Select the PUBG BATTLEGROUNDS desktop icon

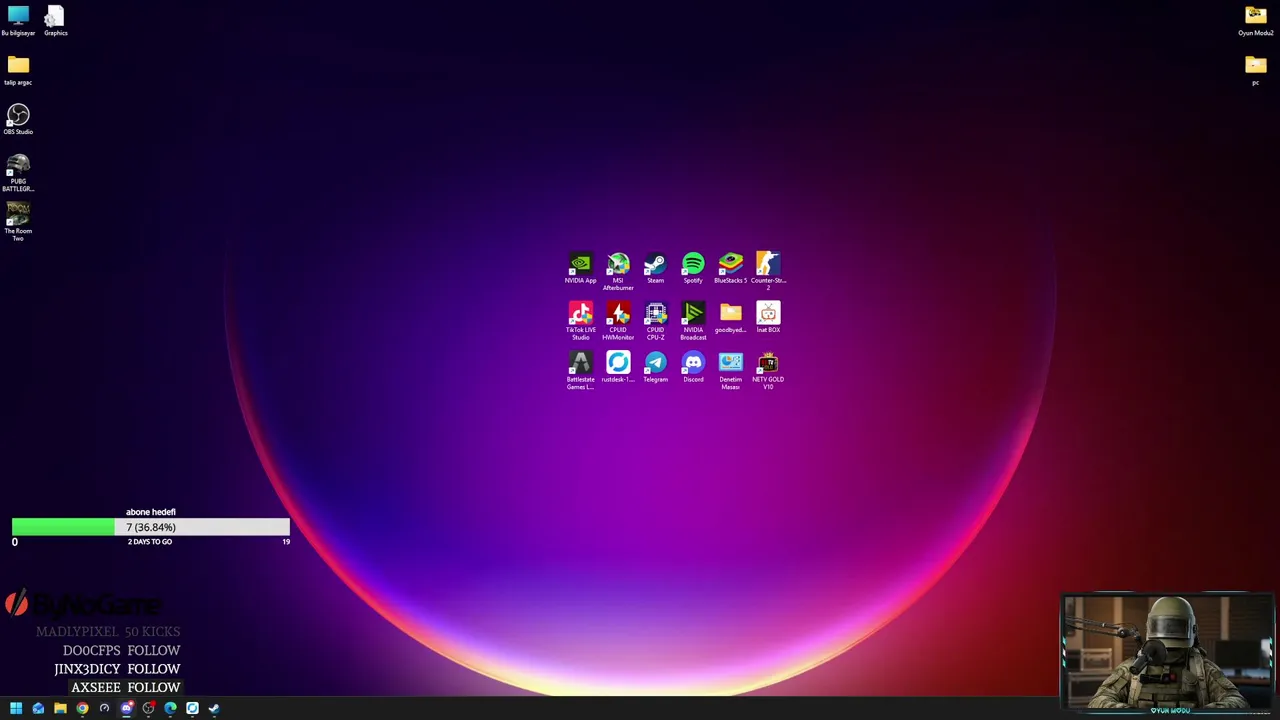pos(18,173)
